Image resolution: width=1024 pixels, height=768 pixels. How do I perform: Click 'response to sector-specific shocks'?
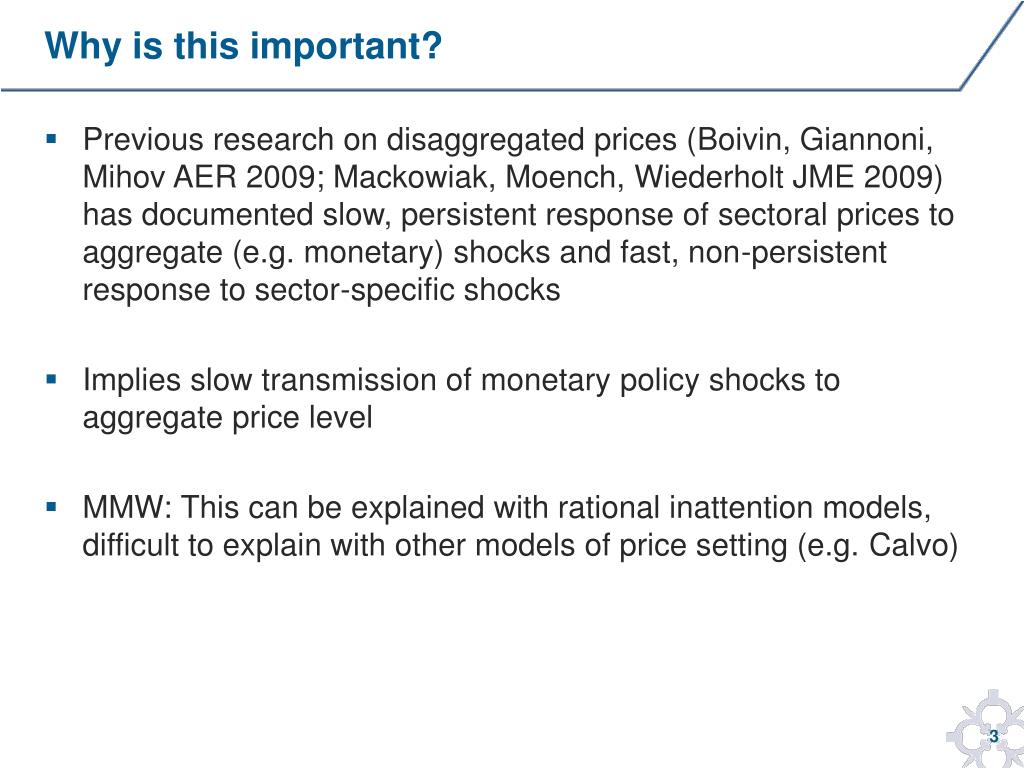pyautogui.click(x=321, y=291)
